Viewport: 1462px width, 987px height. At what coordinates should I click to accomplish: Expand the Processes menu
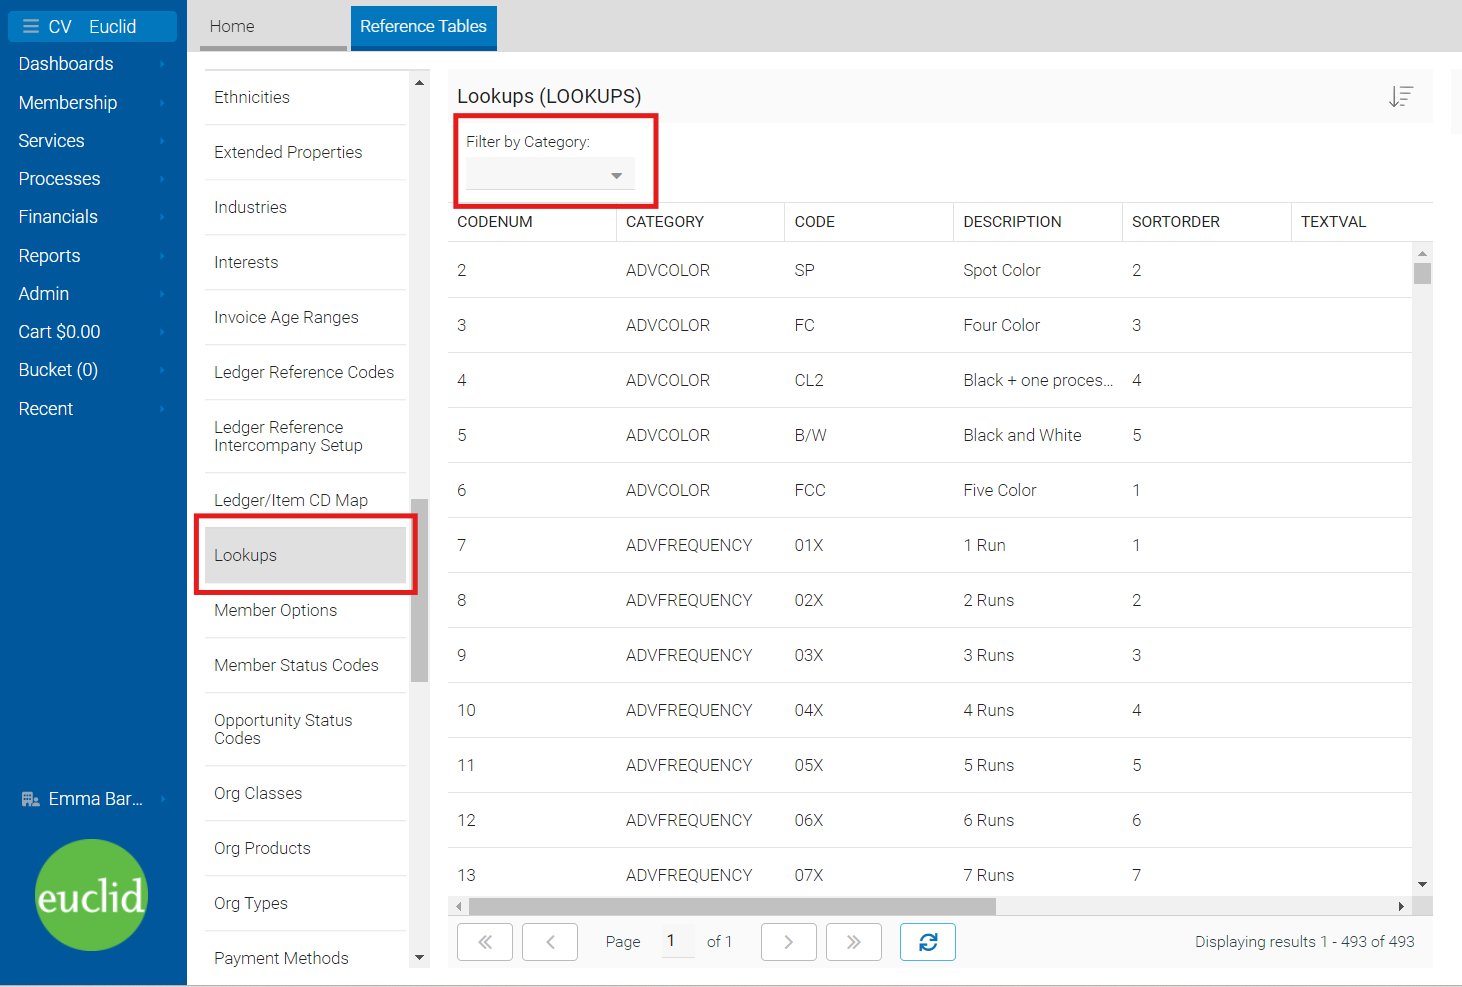[92, 179]
